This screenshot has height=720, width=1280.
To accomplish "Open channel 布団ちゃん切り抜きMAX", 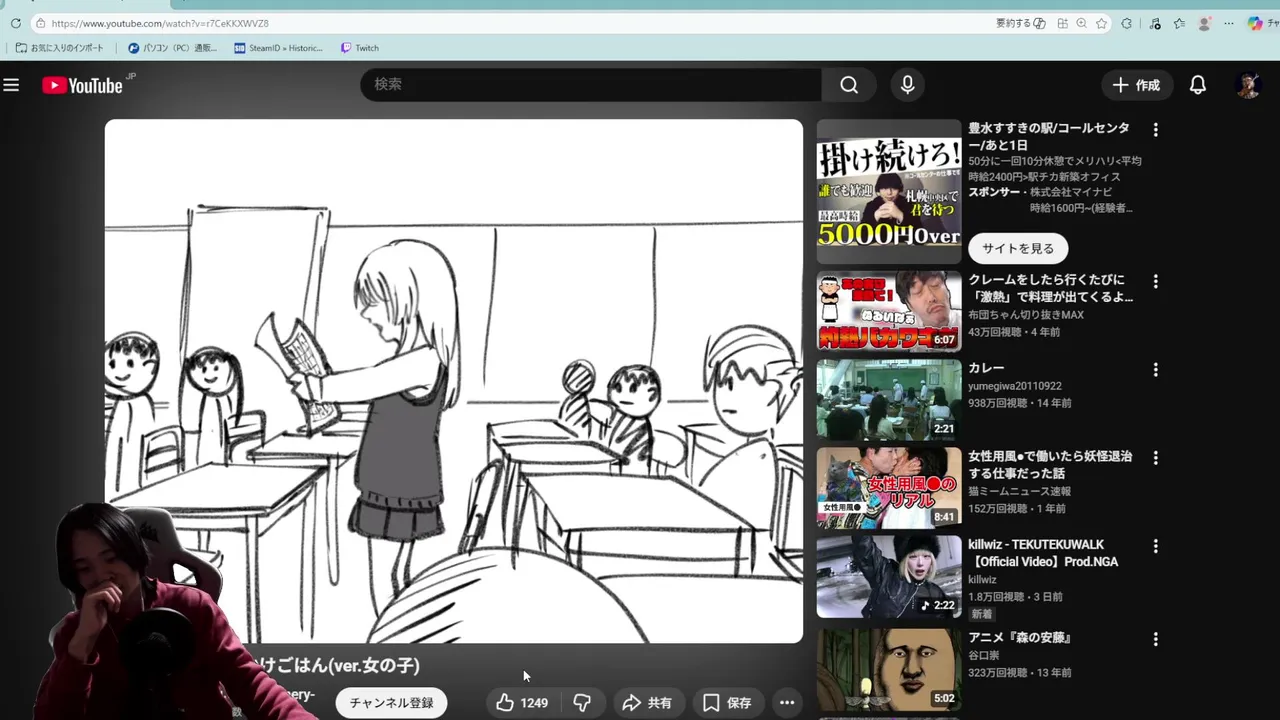I will pos(1026,315).
